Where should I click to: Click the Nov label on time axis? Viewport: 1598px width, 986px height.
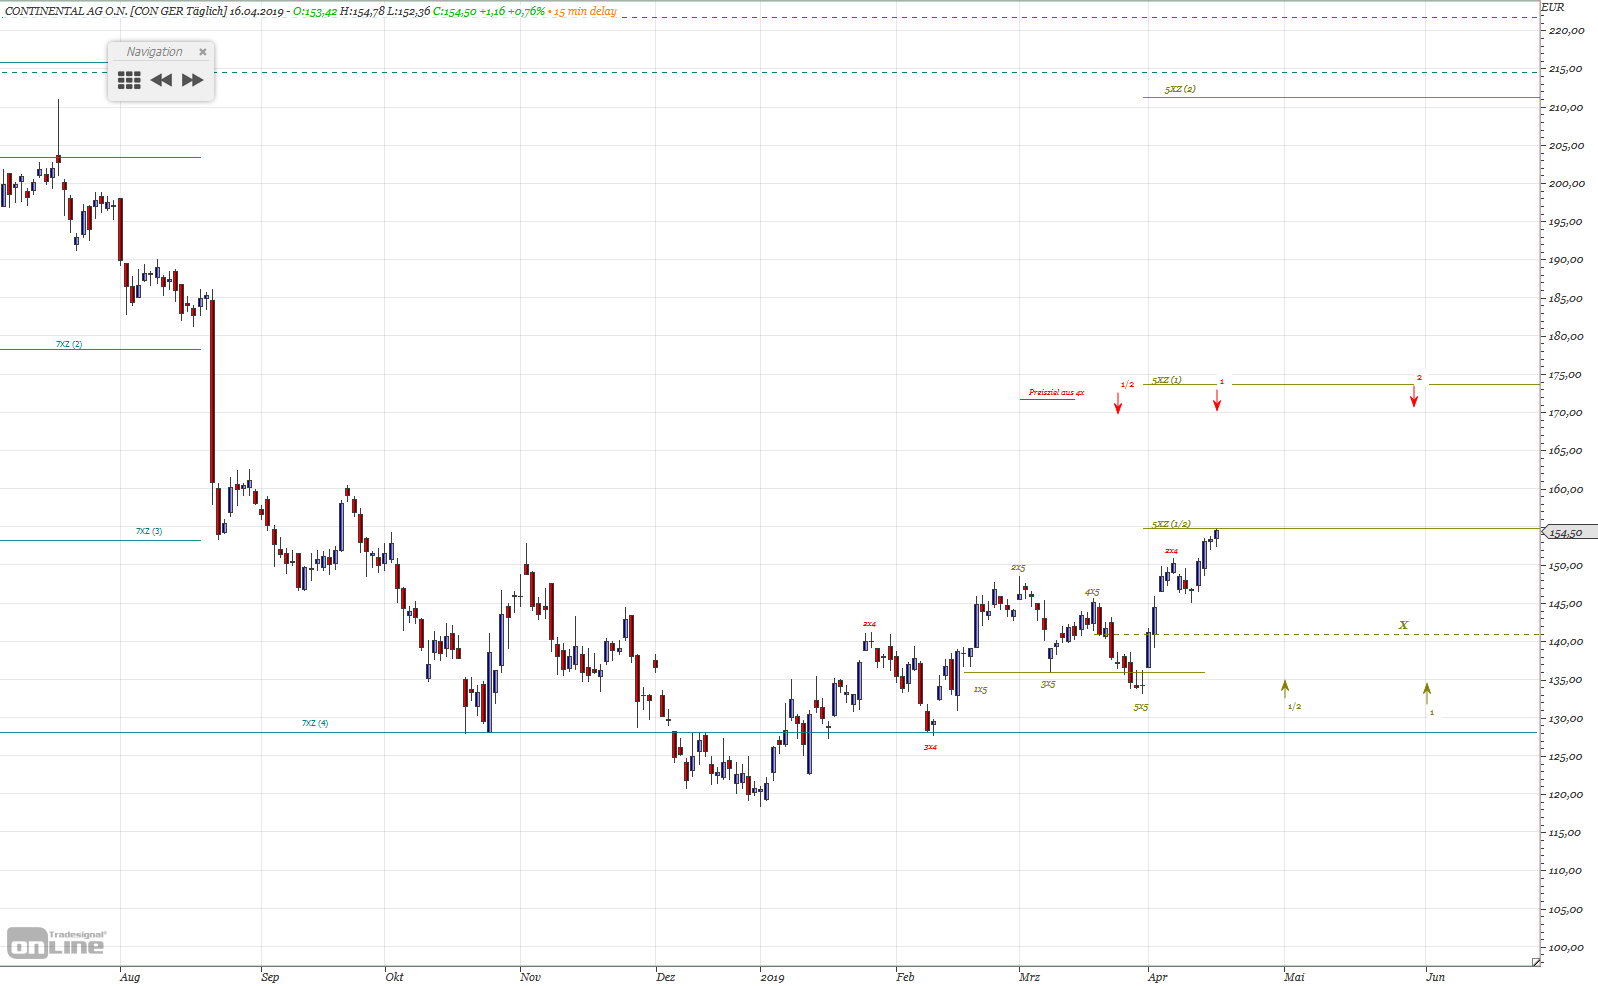pos(530,977)
